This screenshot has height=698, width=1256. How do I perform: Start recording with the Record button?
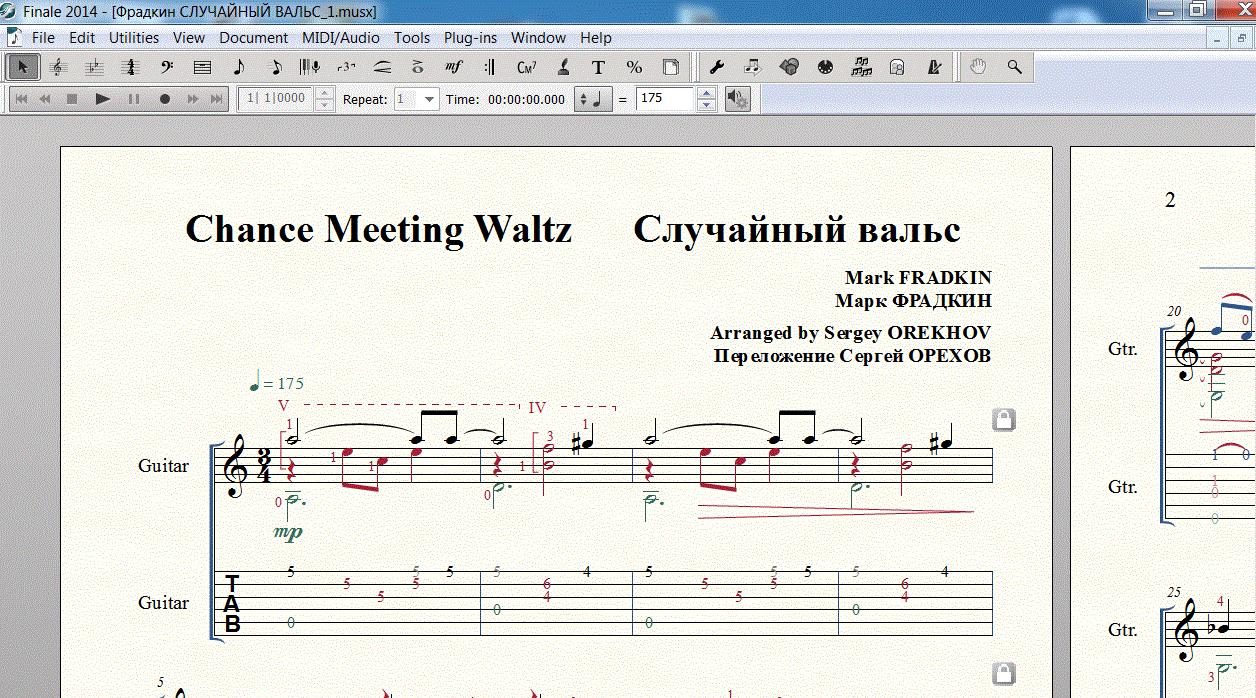click(x=165, y=99)
